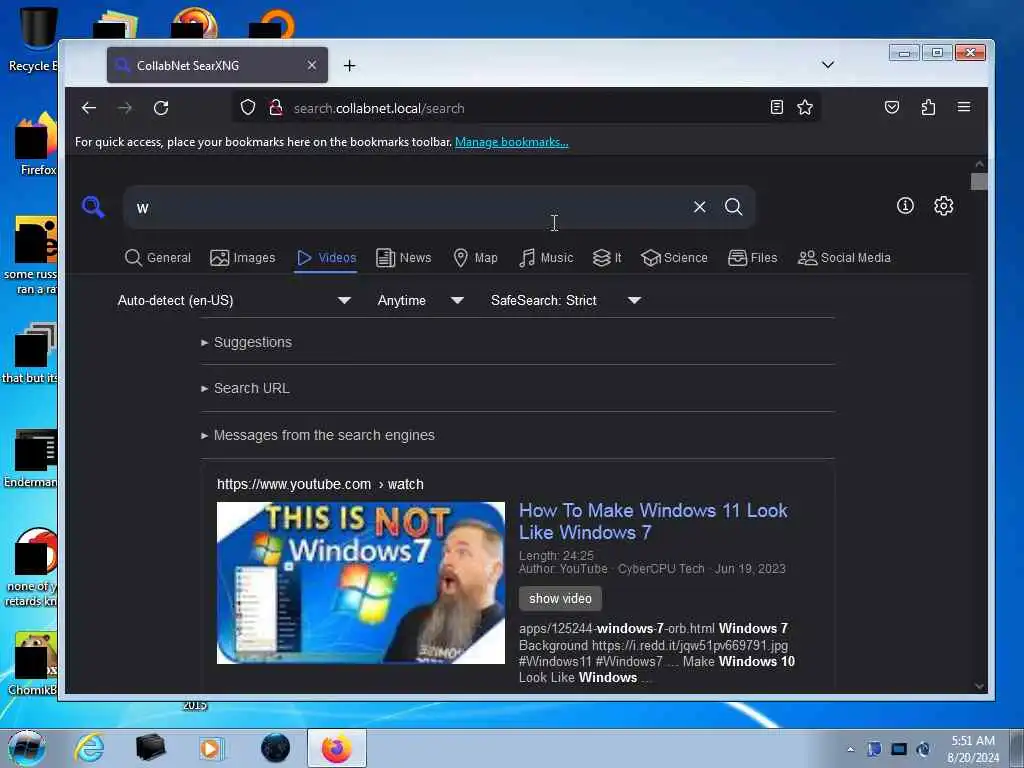The width and height of the screenshot is (1024, 768).
Task: Close the CollabNet SearXNG tab
Action: tap(312, 65)
